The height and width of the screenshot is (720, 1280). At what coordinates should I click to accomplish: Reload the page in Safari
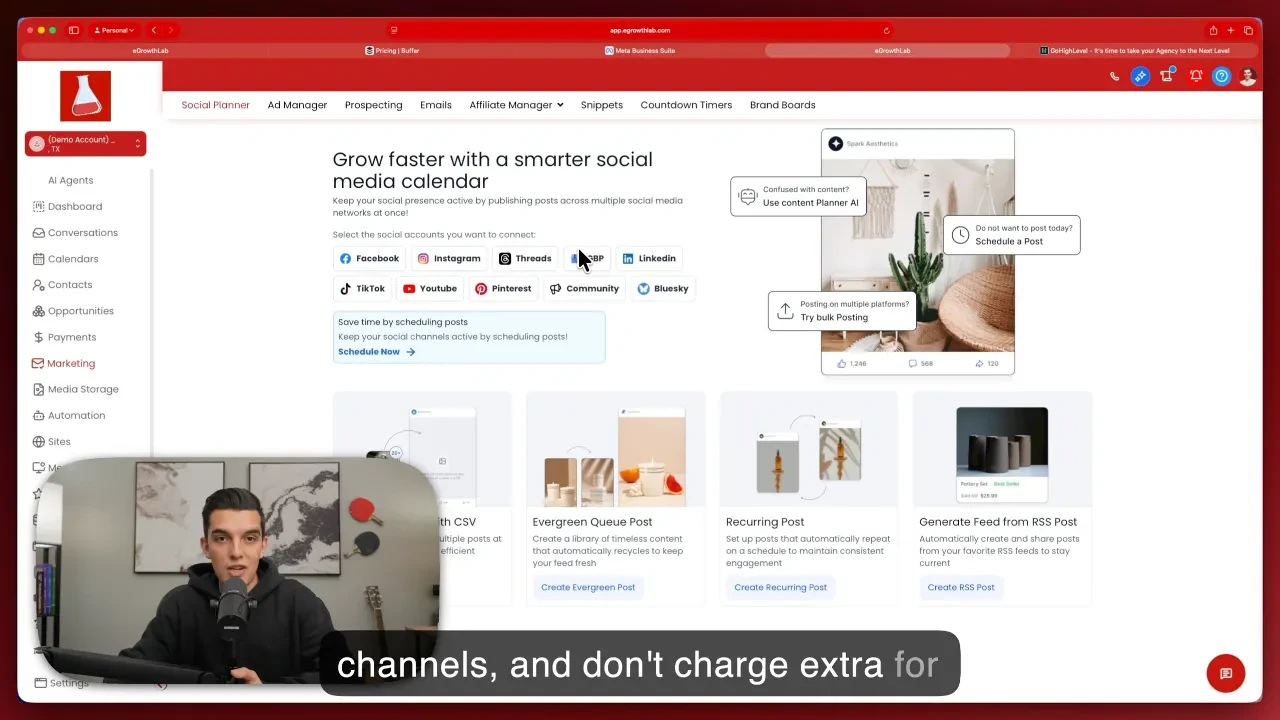(886, 30)
